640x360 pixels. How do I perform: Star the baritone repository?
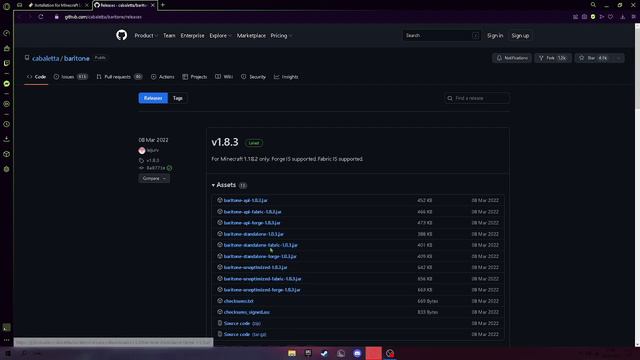click(x=594, y=58)
